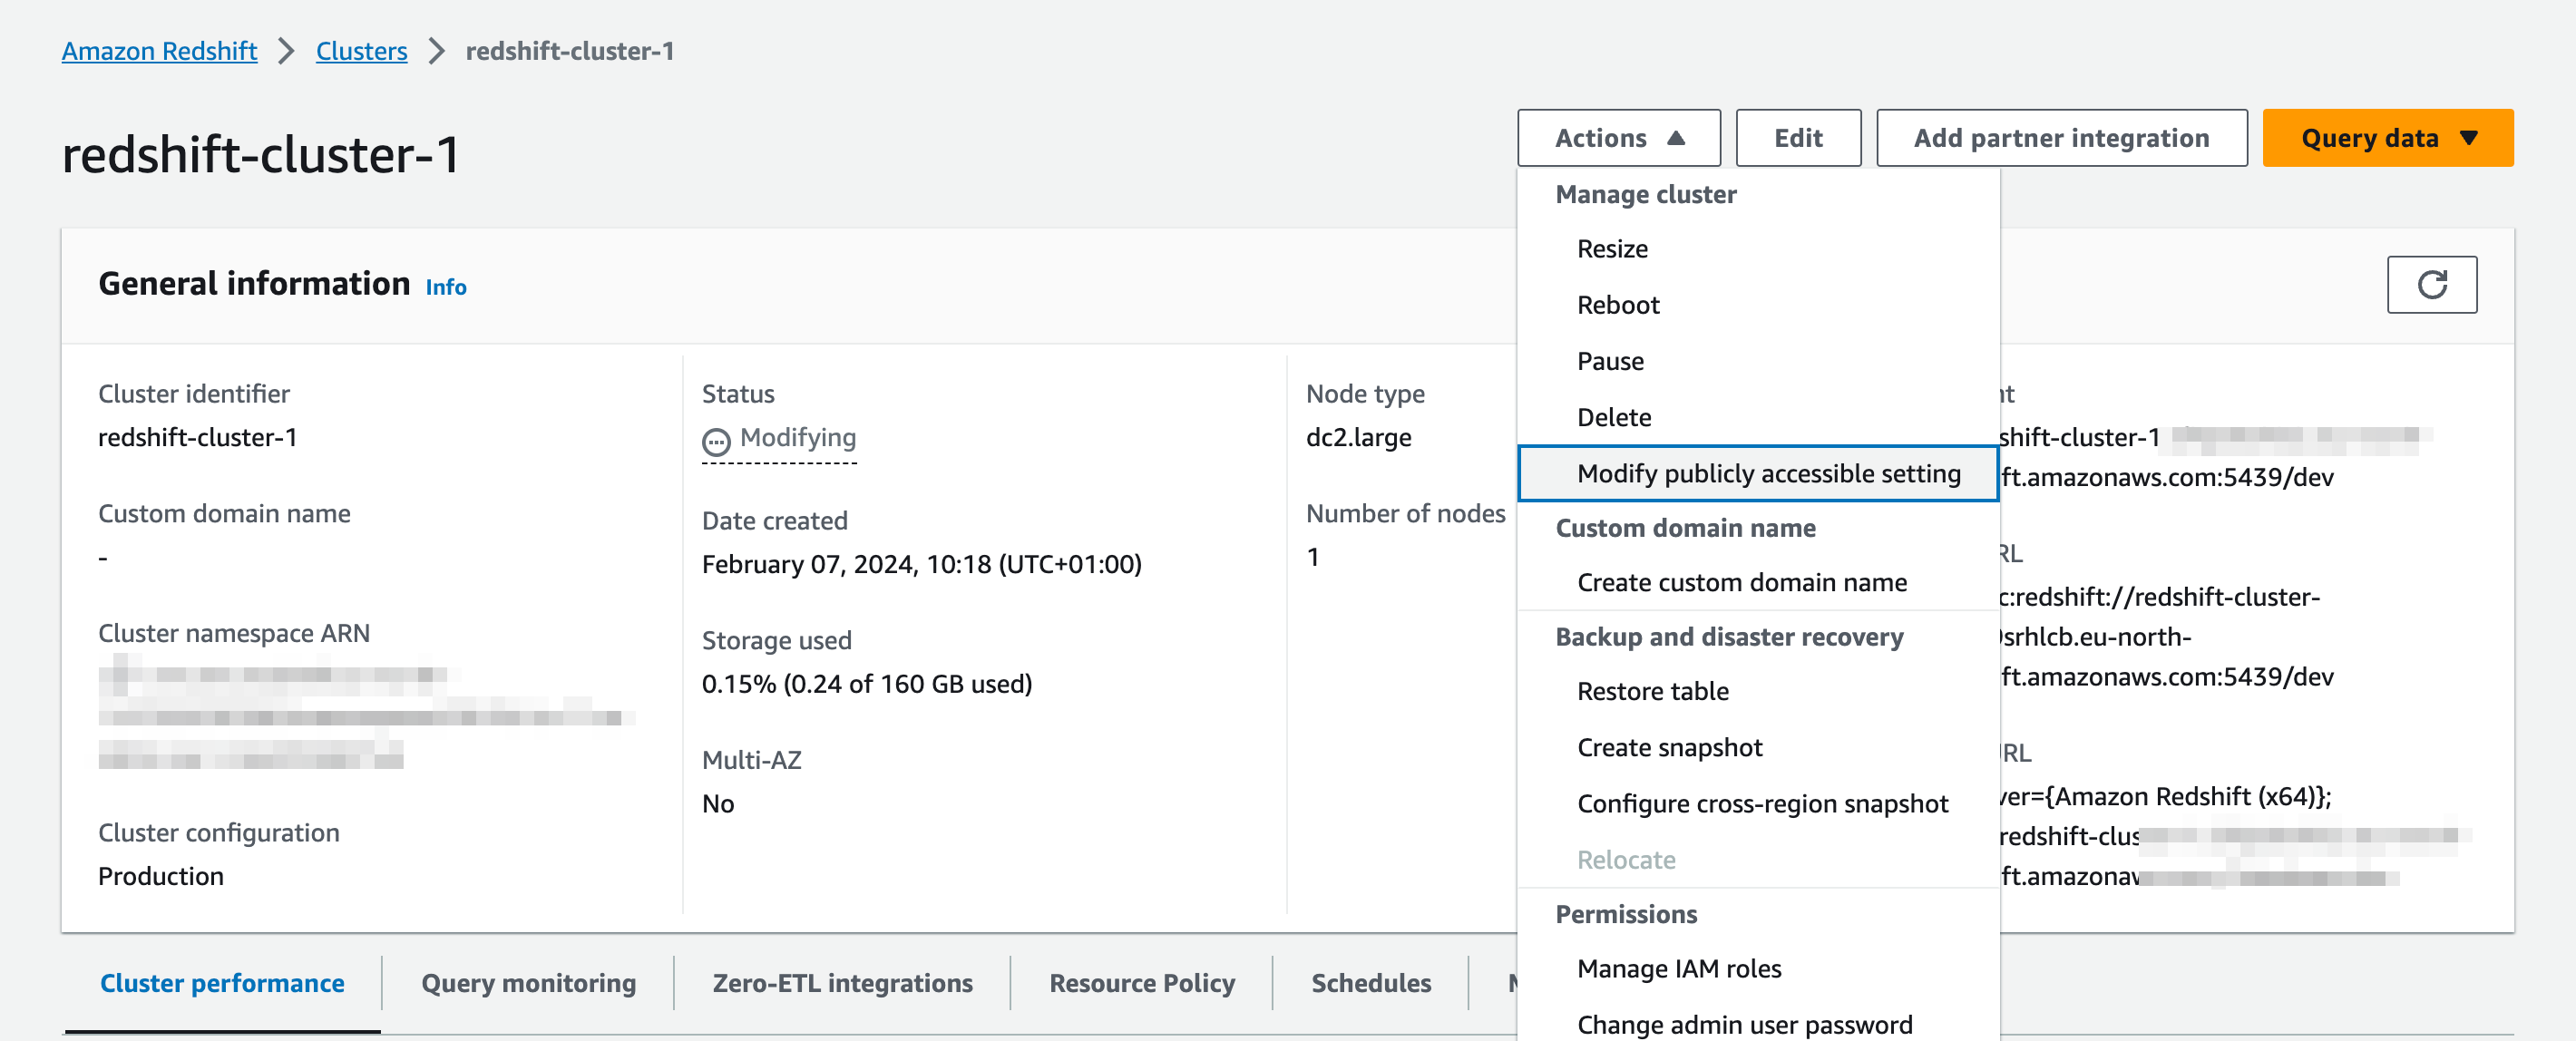The height and width of the screenshot is (1041, 2576).
Task: Open the Query data dropdown
Action: coord(2387,138)
